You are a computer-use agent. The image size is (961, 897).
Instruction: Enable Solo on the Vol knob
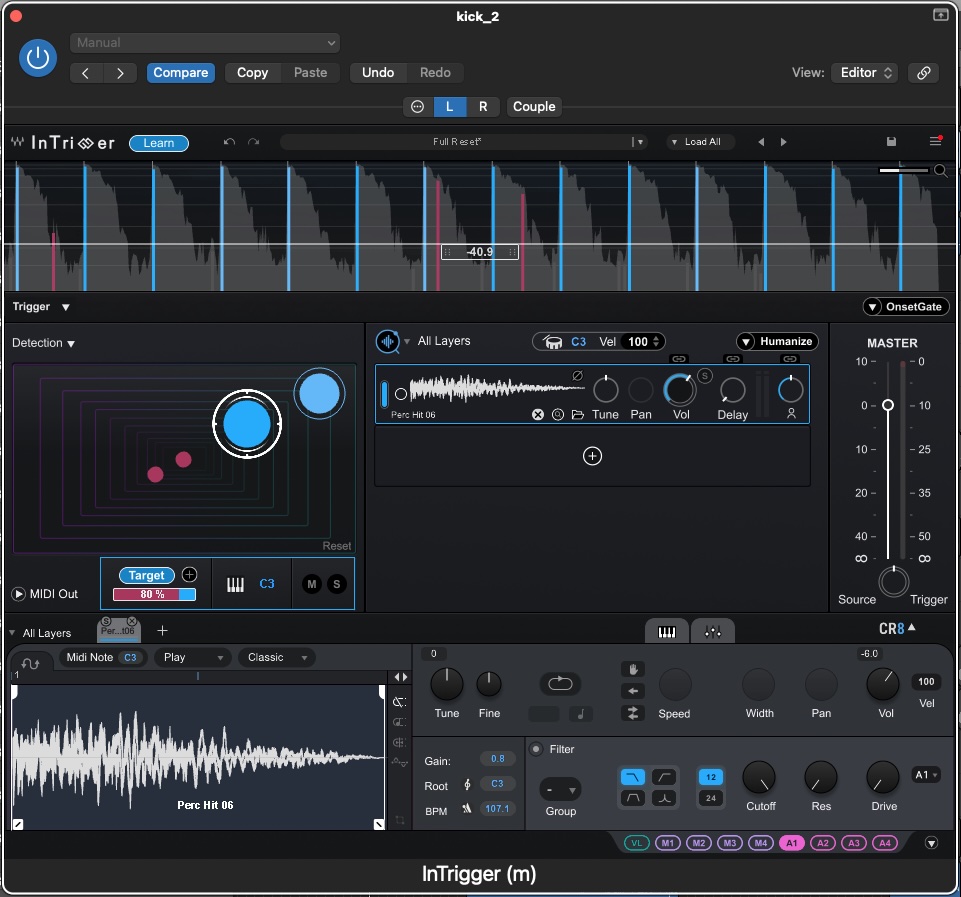[703, 377]
